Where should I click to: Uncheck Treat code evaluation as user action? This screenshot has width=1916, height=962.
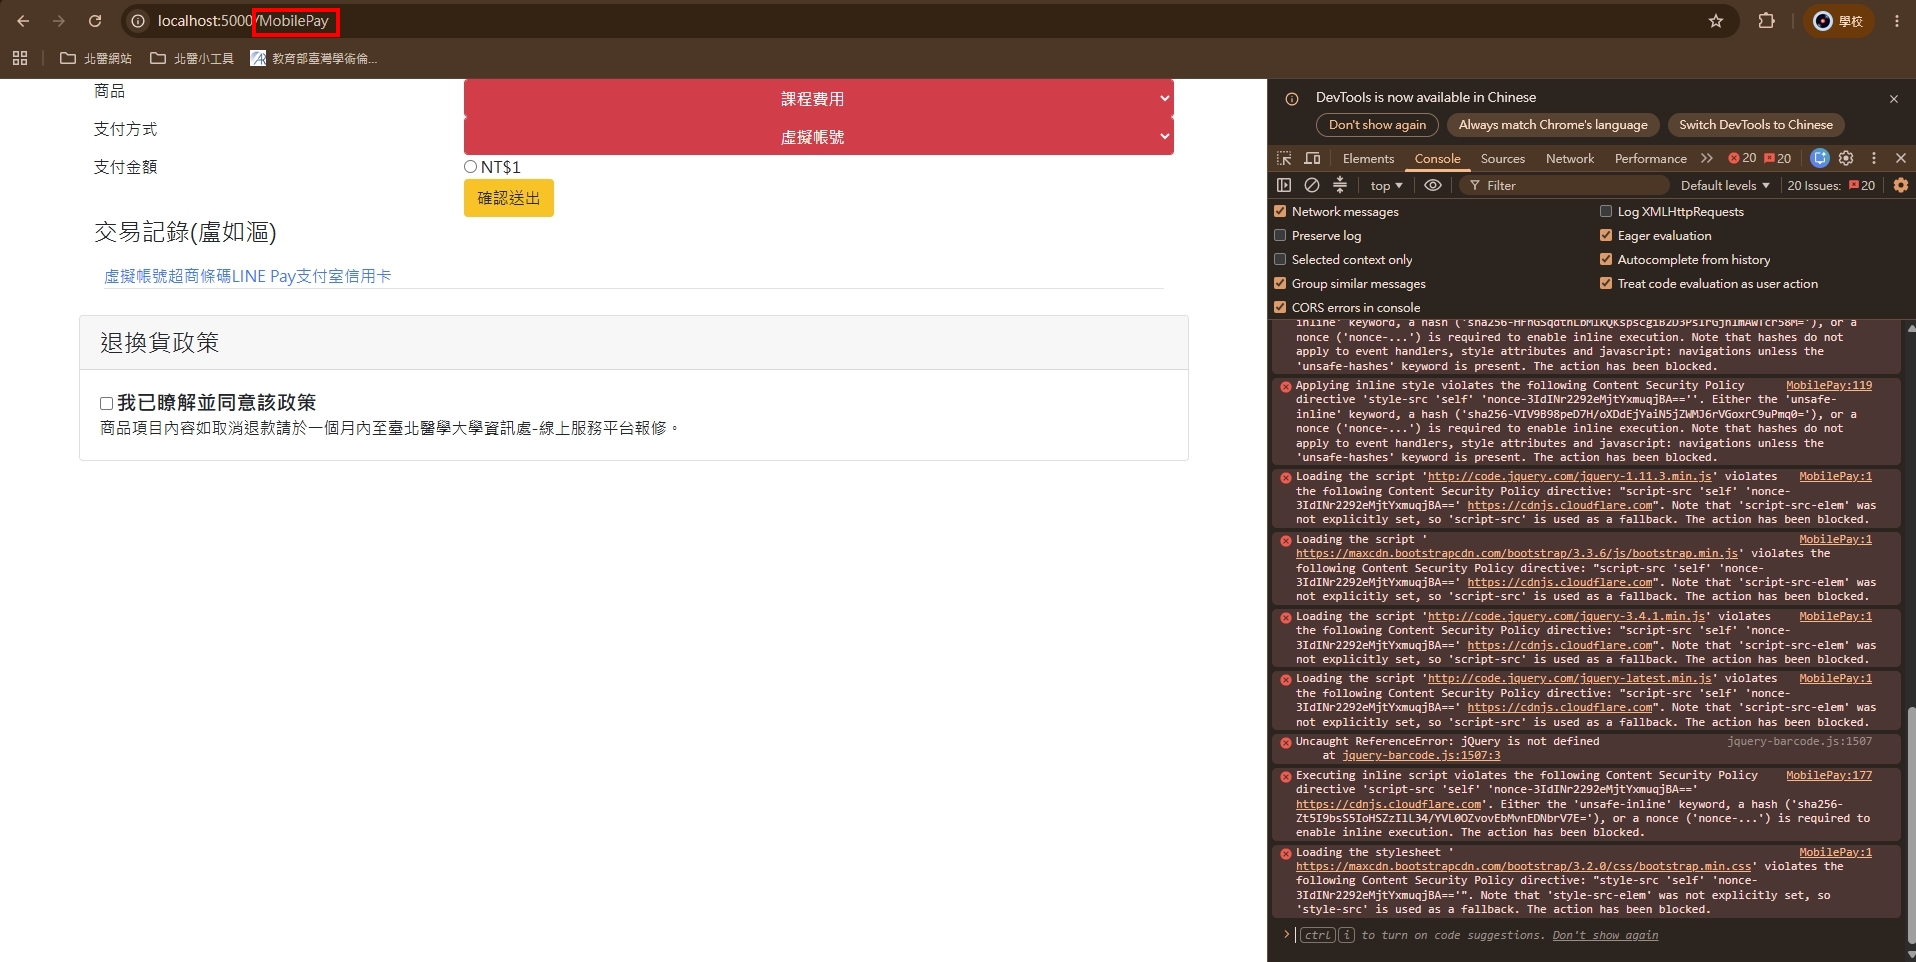tap(1606, 283)
